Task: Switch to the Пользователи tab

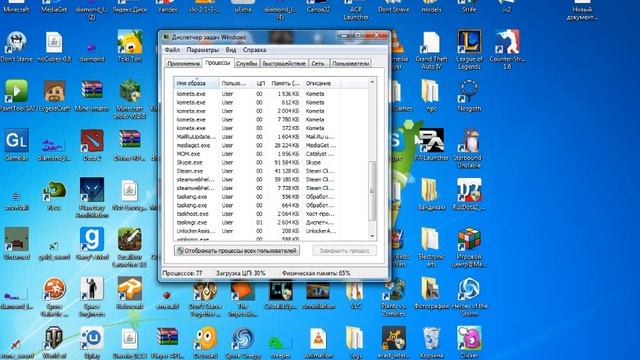Action: 351,64
